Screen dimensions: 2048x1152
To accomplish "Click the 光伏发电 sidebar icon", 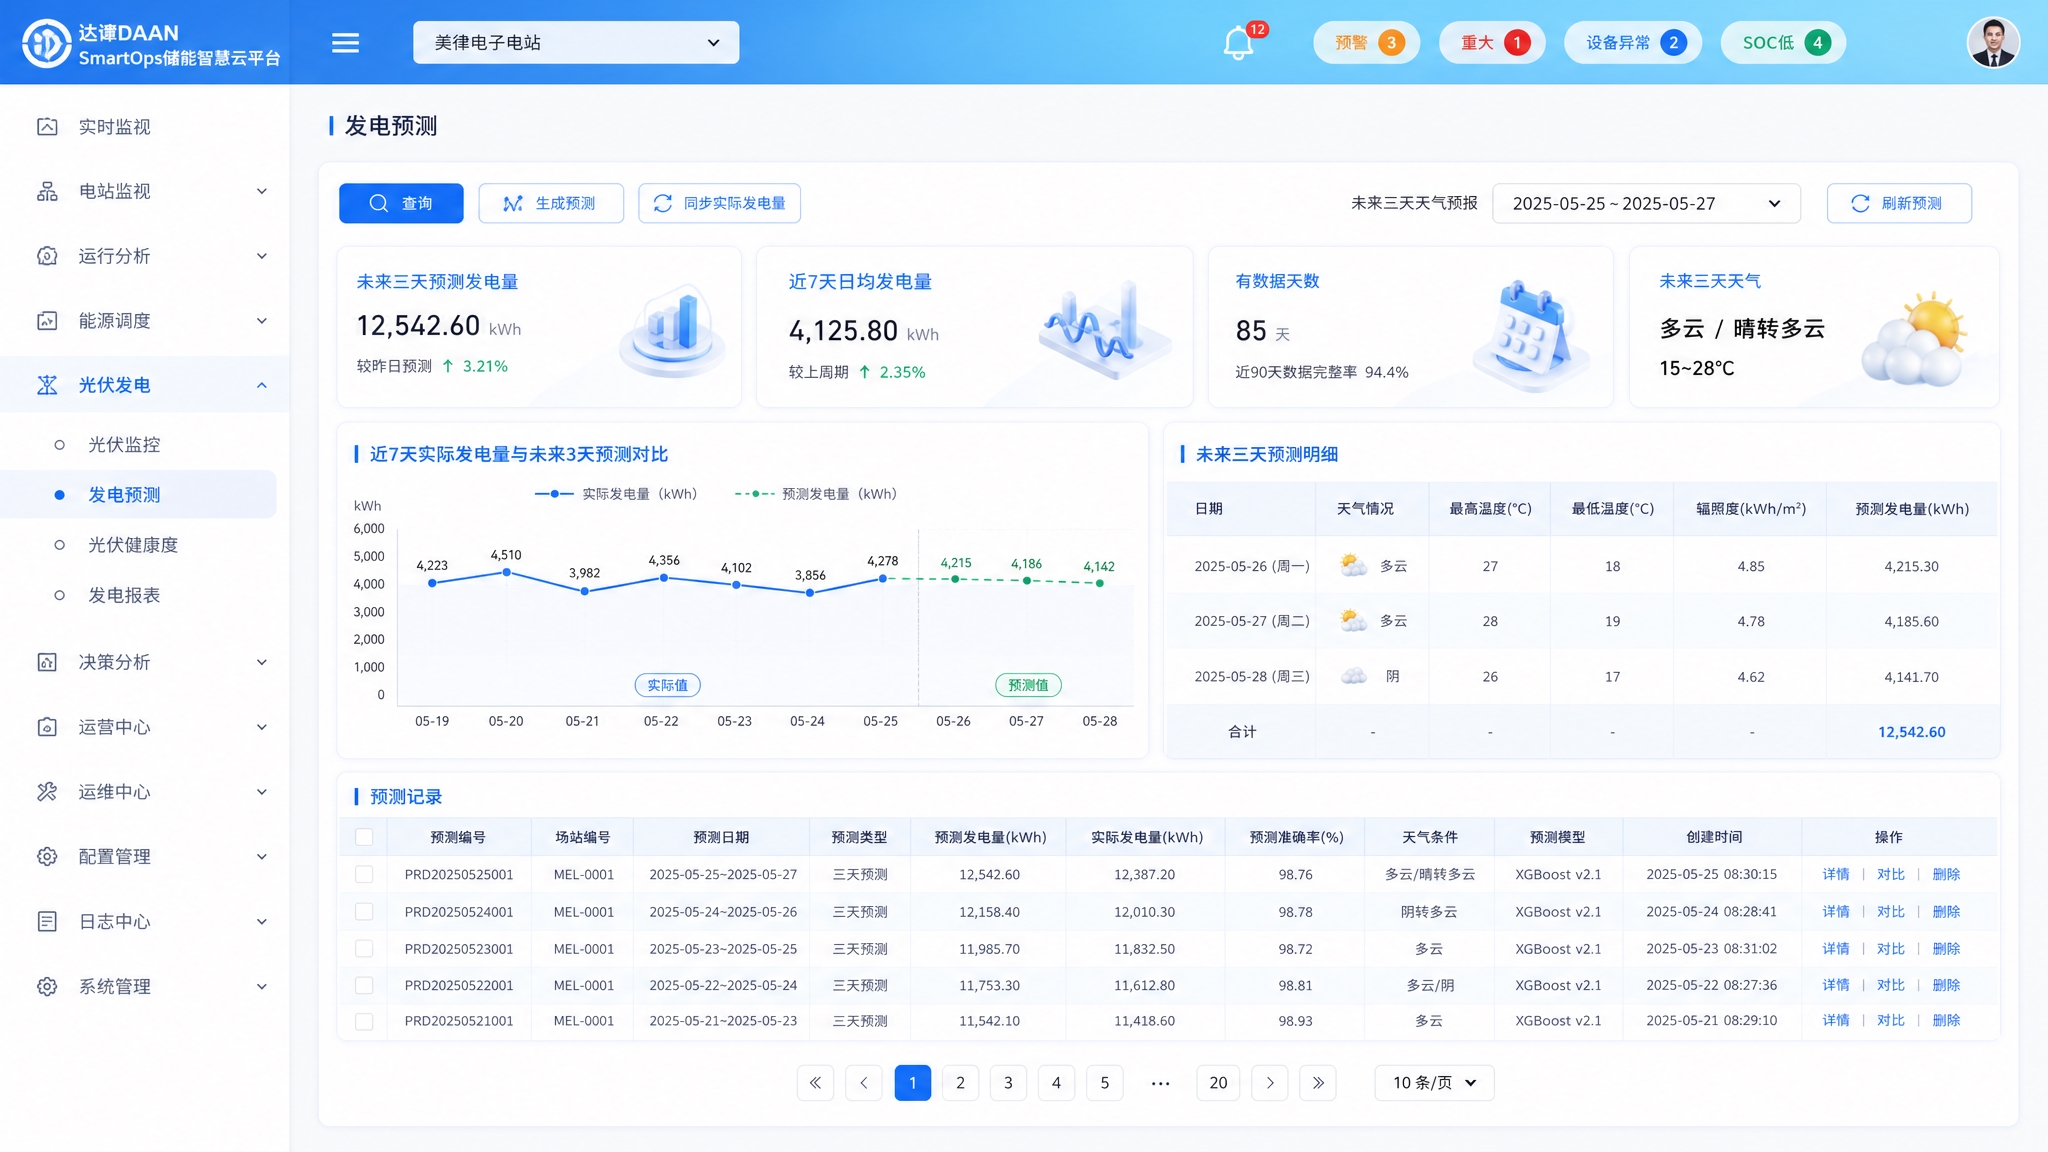I will [x=47, y=385].
